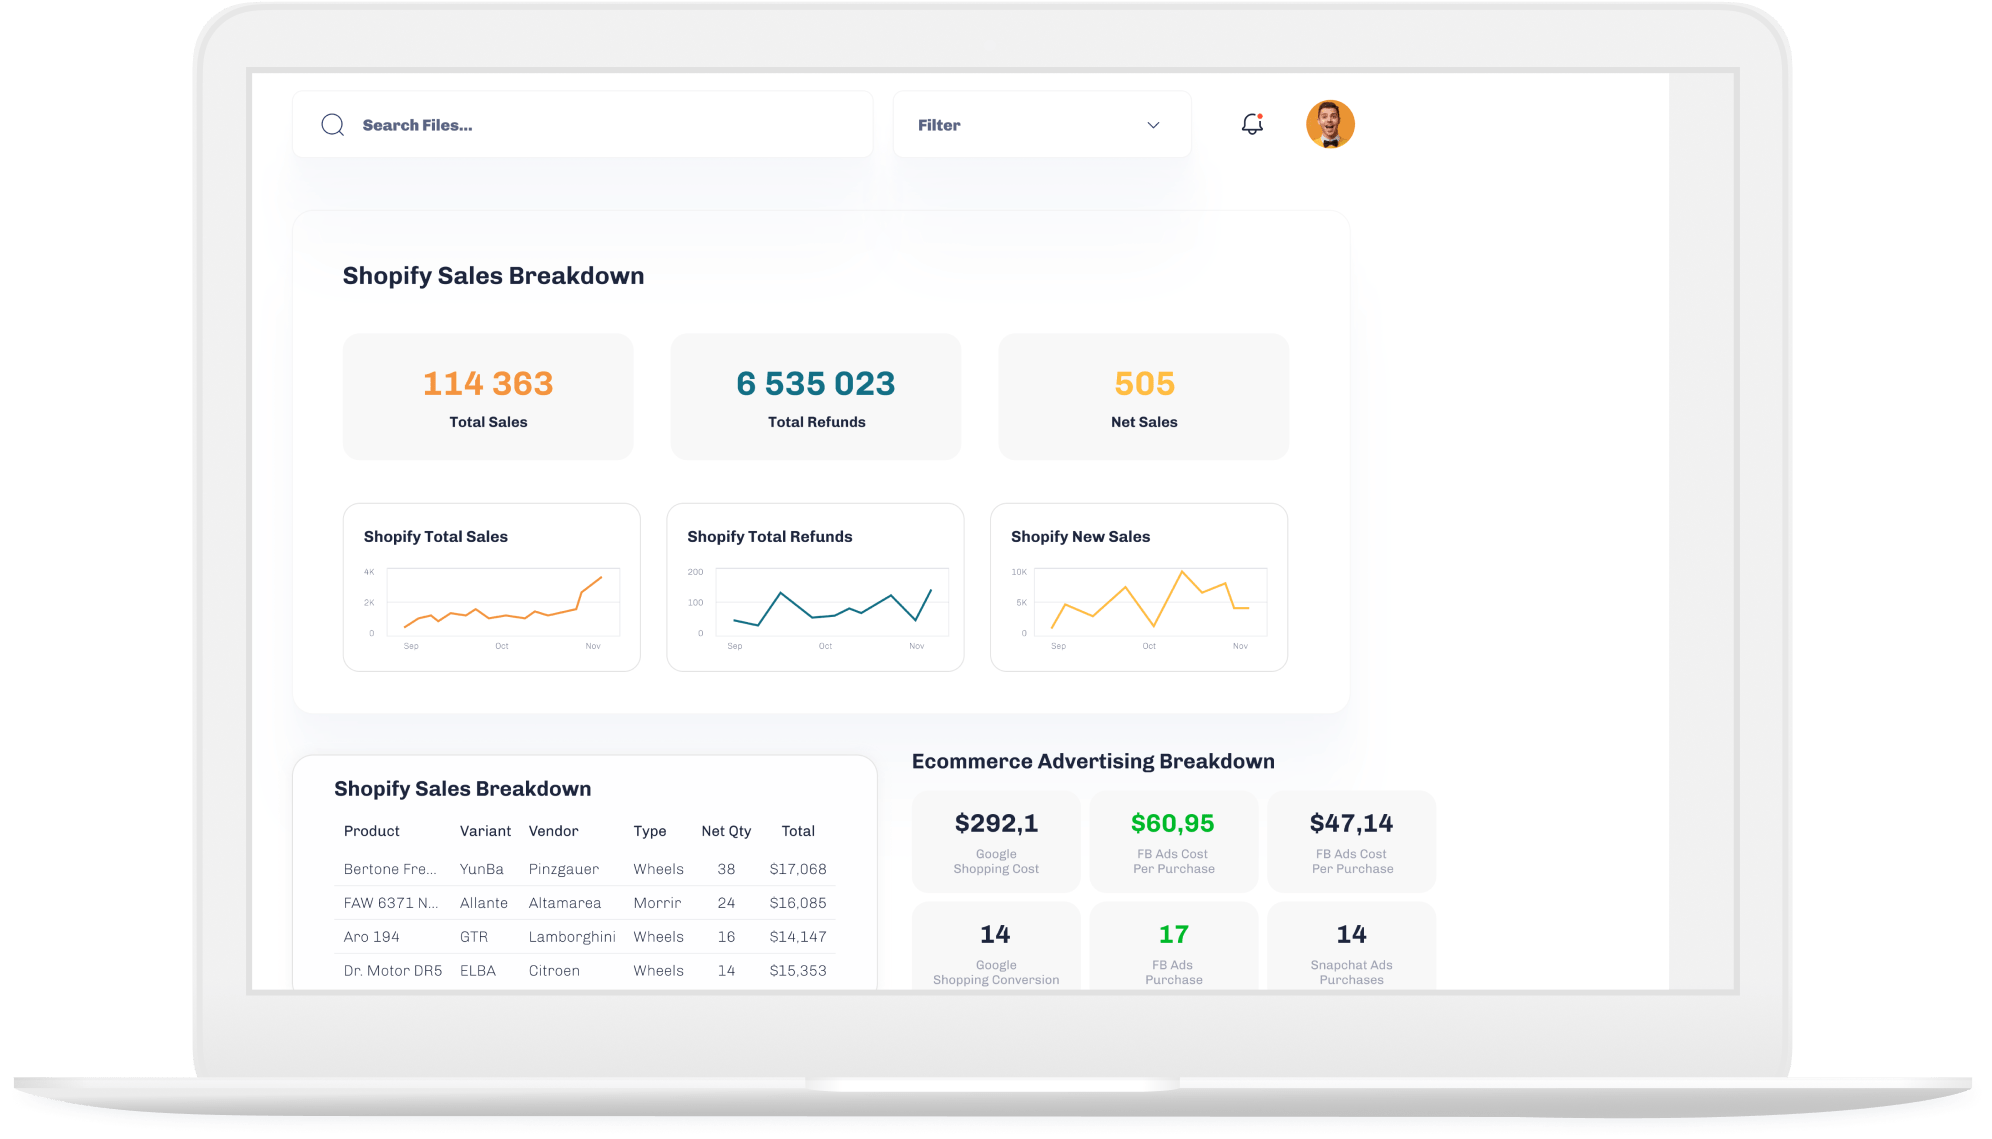Viewport: 1992px width, 1139px height.
Task: Select the FAW 6371 N... product row
Action: 585,903
